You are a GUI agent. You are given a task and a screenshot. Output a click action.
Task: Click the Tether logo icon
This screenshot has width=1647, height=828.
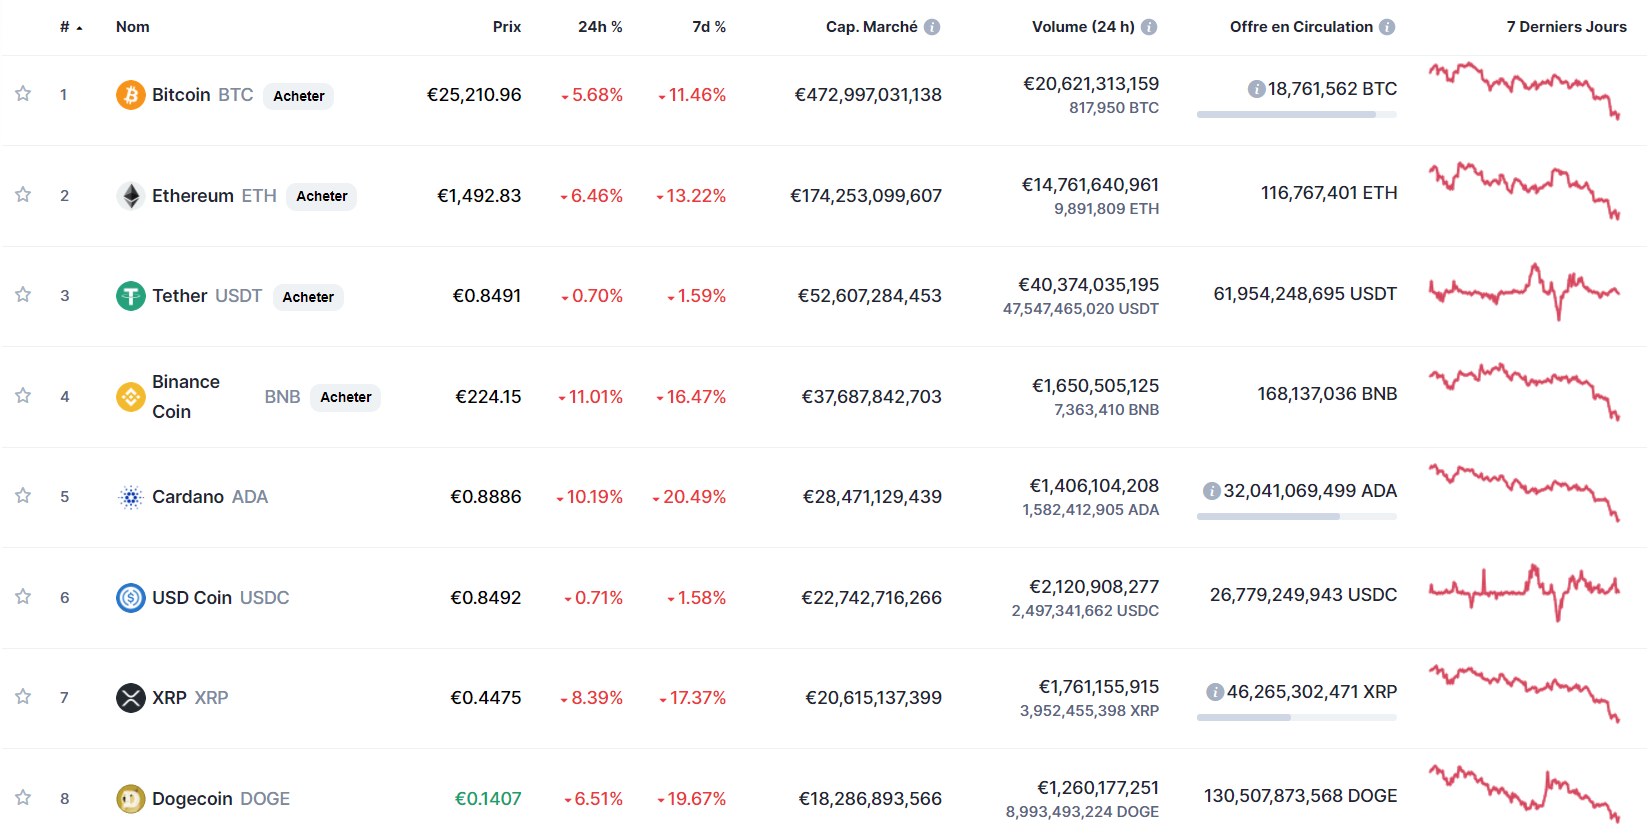tap(131, 296)
